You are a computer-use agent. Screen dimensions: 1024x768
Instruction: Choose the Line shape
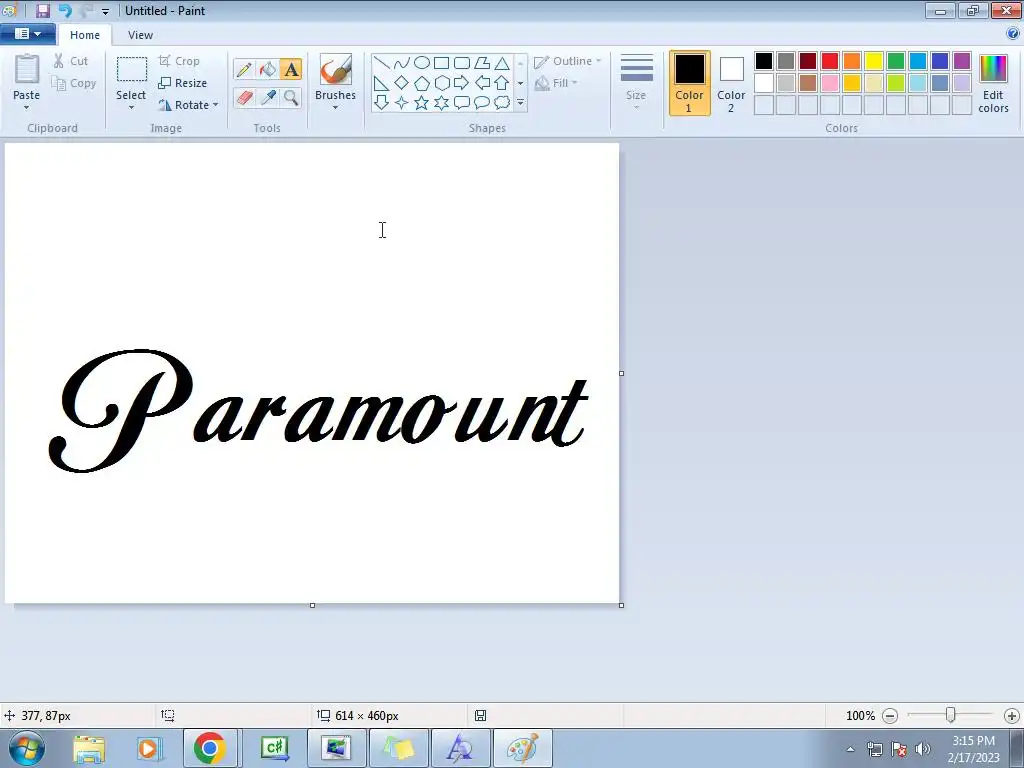(381, 63)
